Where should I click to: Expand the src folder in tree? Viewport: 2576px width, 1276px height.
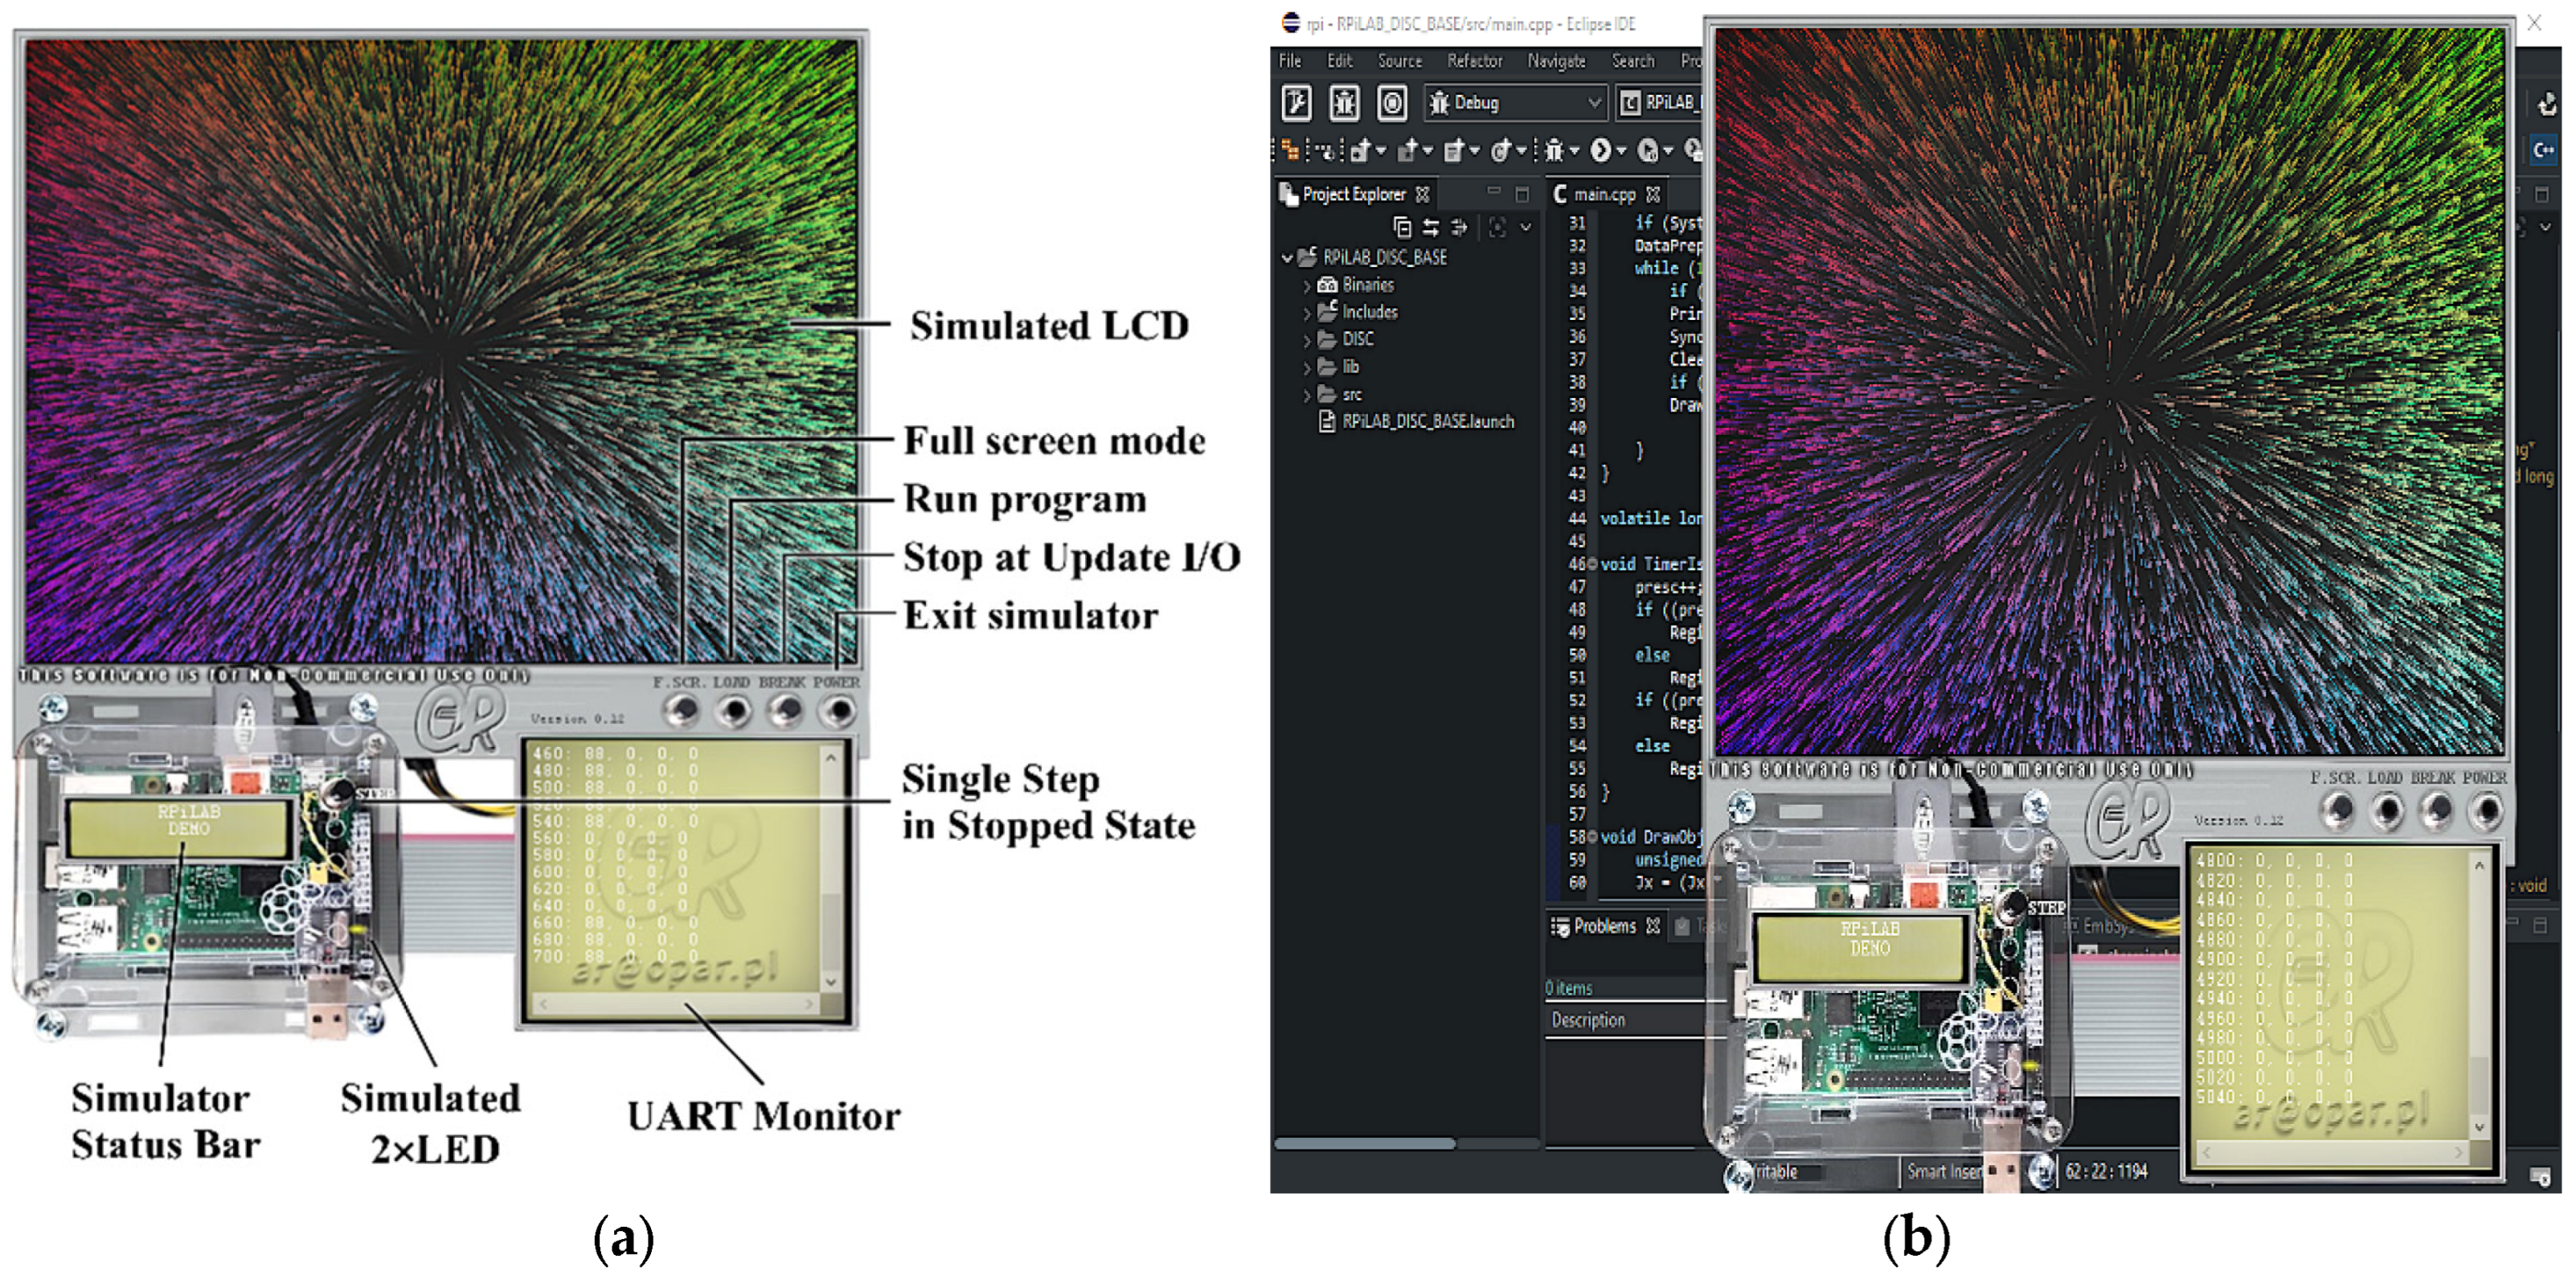1307,395
